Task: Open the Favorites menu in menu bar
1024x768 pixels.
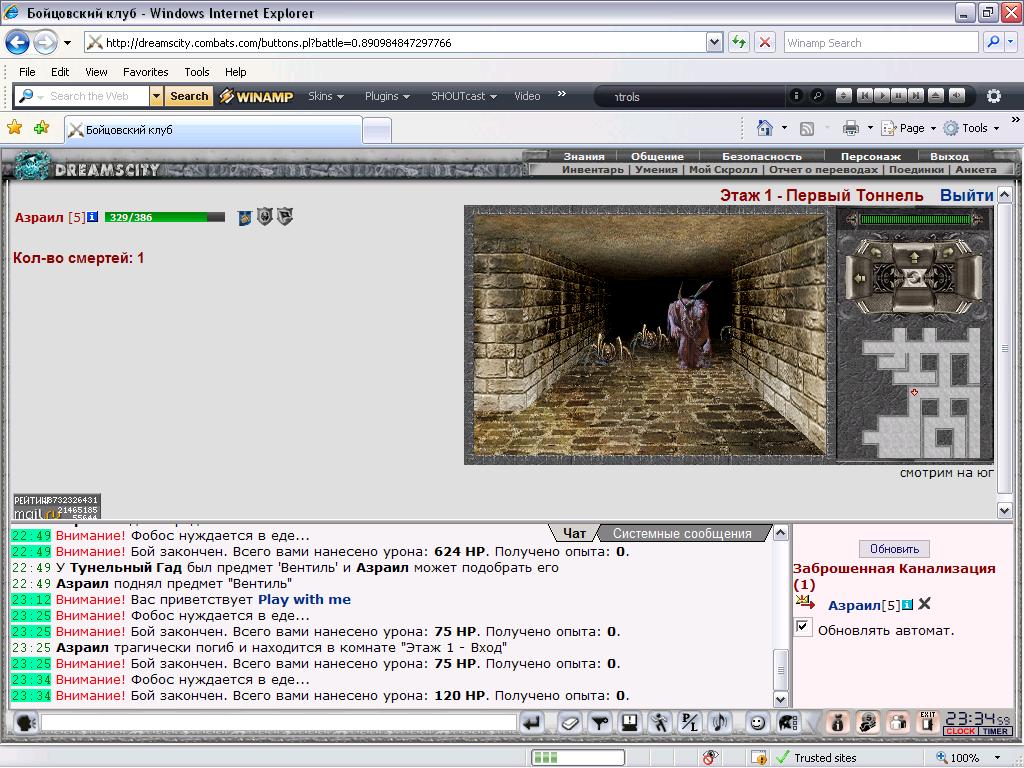Action: click(x=146, y=72)
